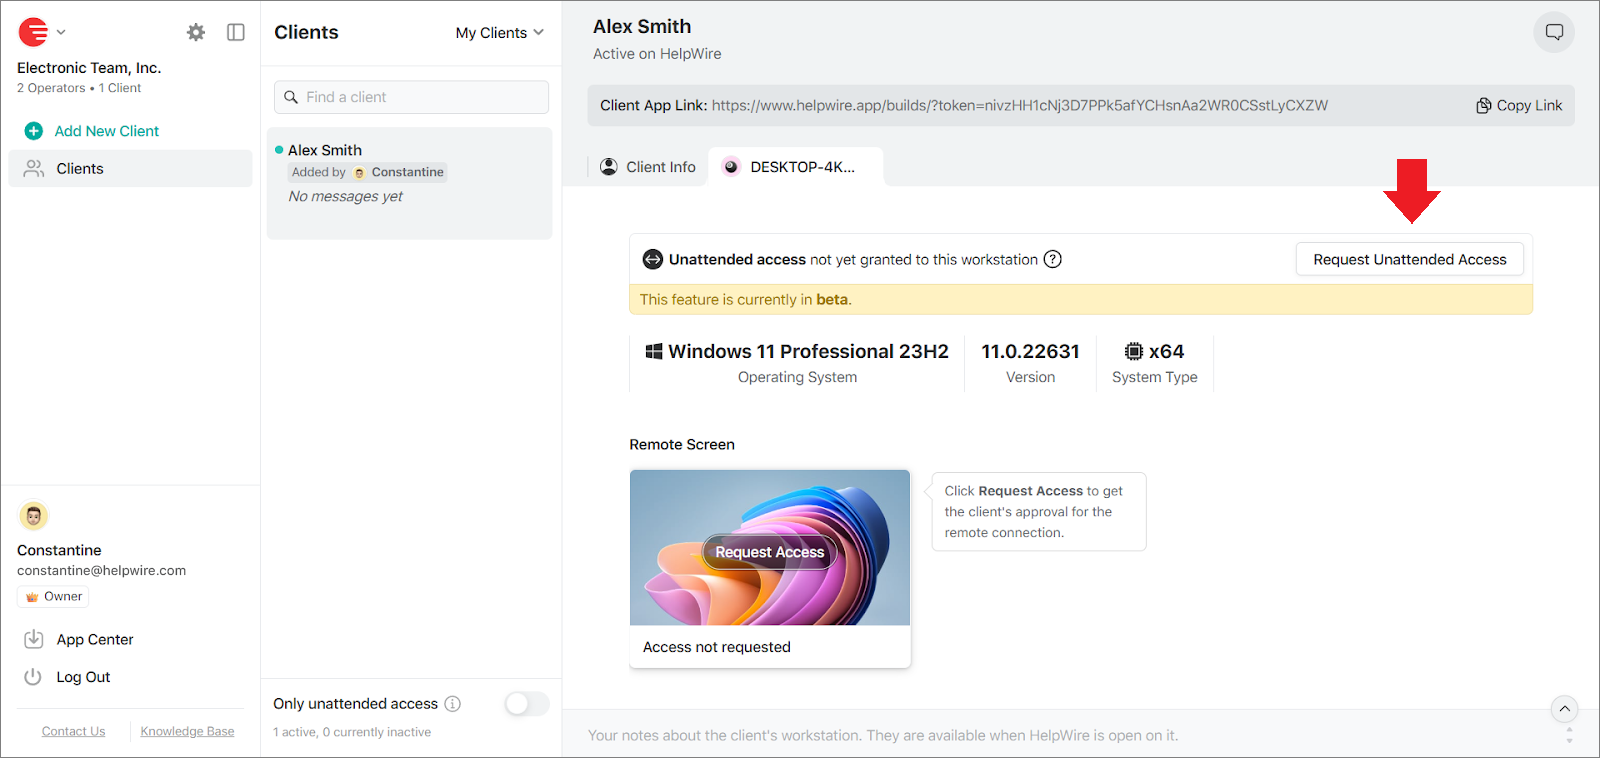Open the Knowledge Base link
This screenshot has width=1600, height=758.
click(x=187, y=731)
